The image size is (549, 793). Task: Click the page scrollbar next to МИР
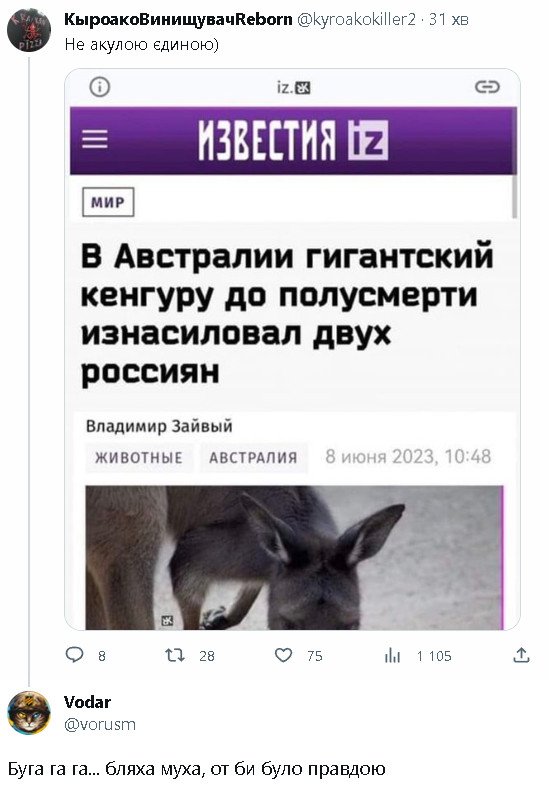(x=515, y=197)
